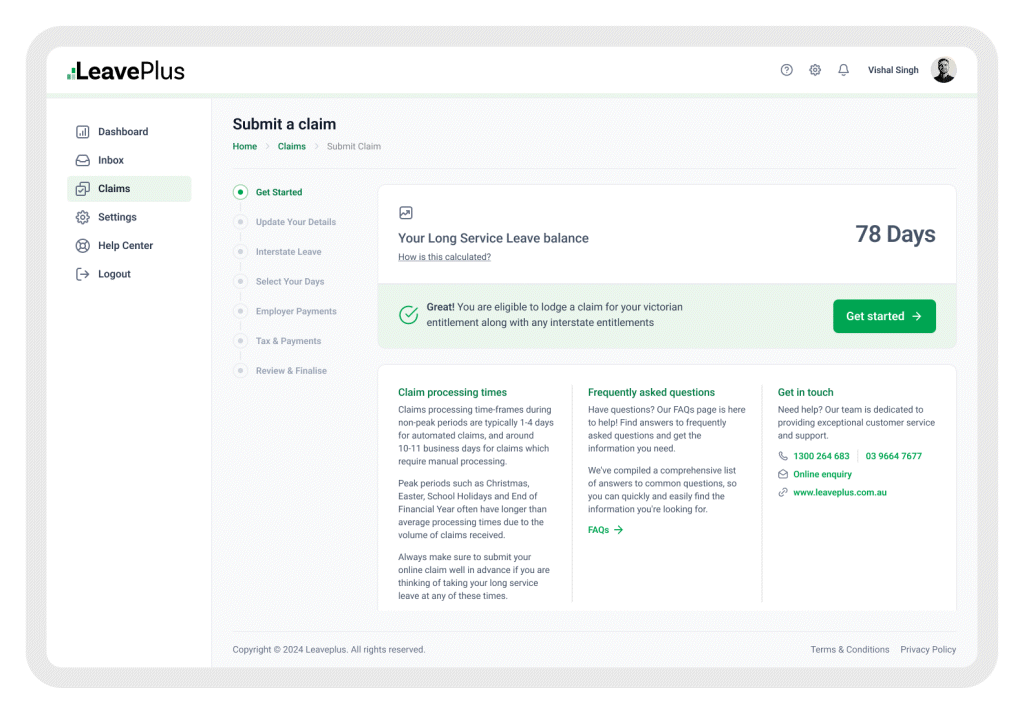Image resolution: width=1024 pixels, height=714 pixels.
Task: Click the Logout arrow icon
Action: coord(82,274)
